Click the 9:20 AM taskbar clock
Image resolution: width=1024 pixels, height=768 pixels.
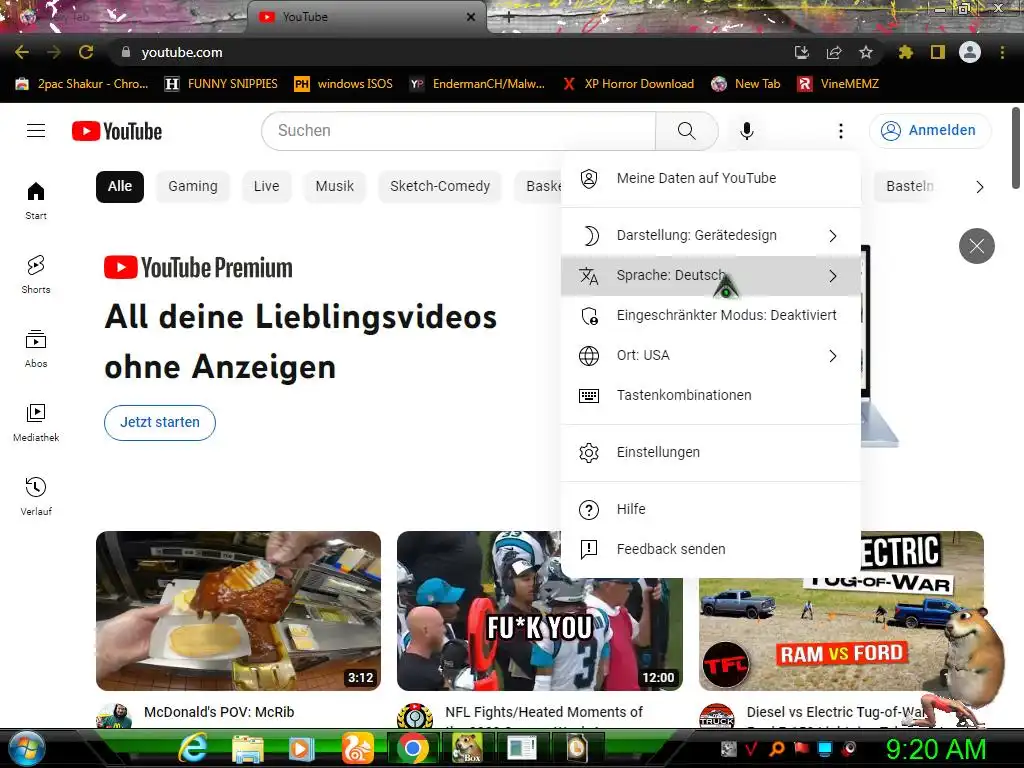[x=935, y=749]
